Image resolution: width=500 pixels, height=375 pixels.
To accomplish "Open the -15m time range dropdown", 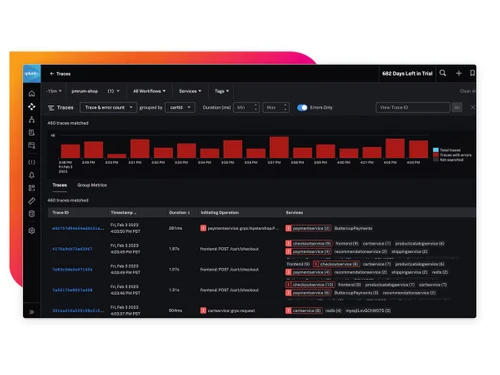I will pos(54,91).
